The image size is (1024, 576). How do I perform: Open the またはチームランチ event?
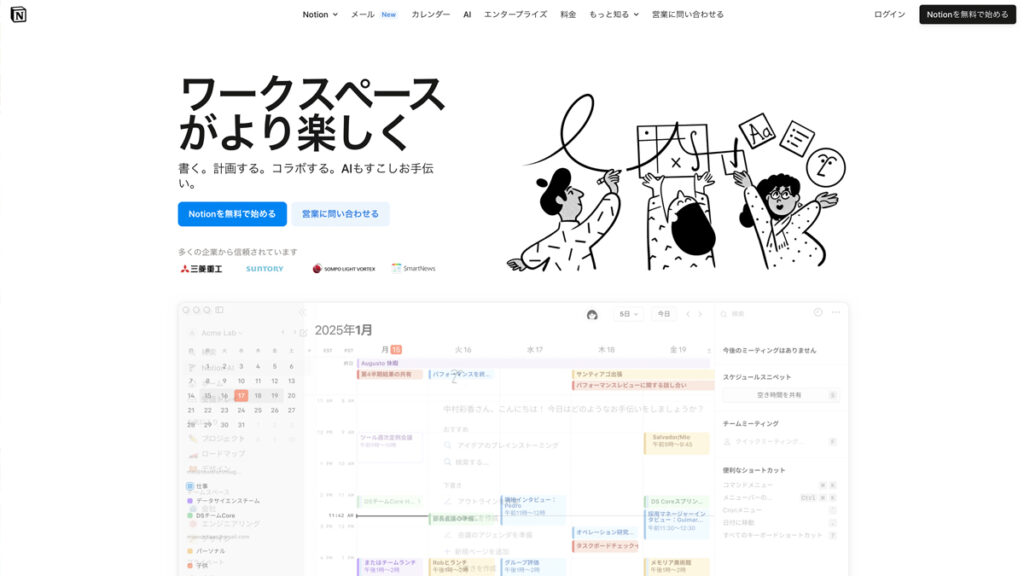tap(389, 566)
